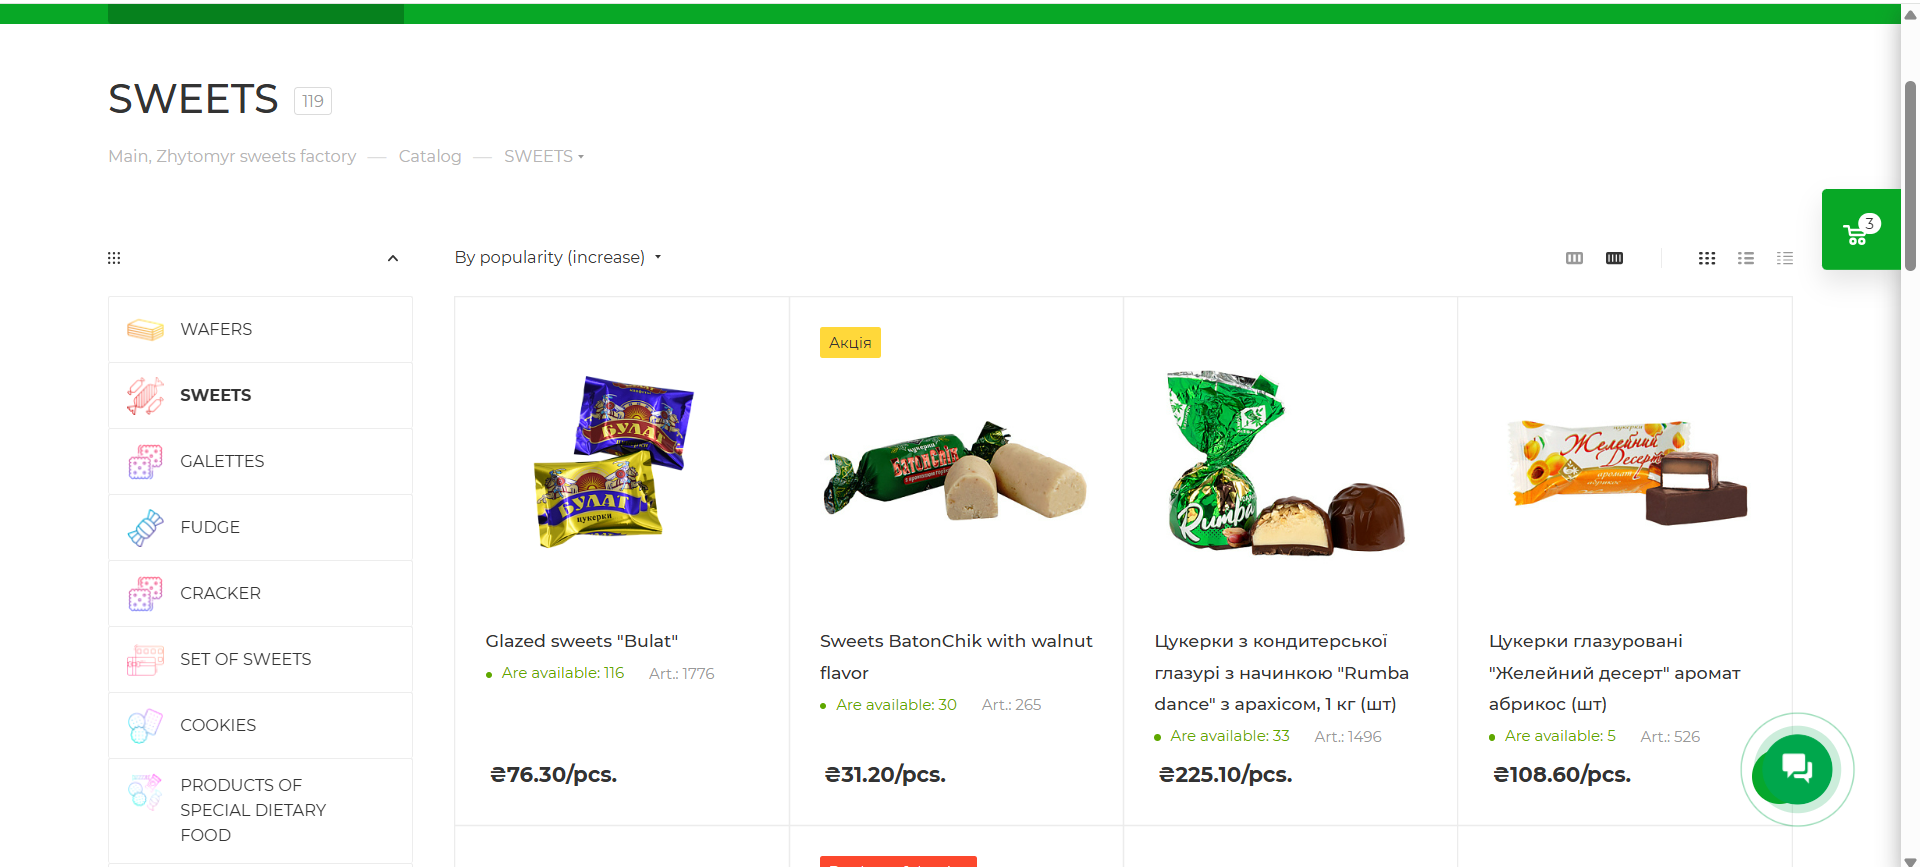
Task: Click the COOKIES category icon
Action: pos(145,725)
